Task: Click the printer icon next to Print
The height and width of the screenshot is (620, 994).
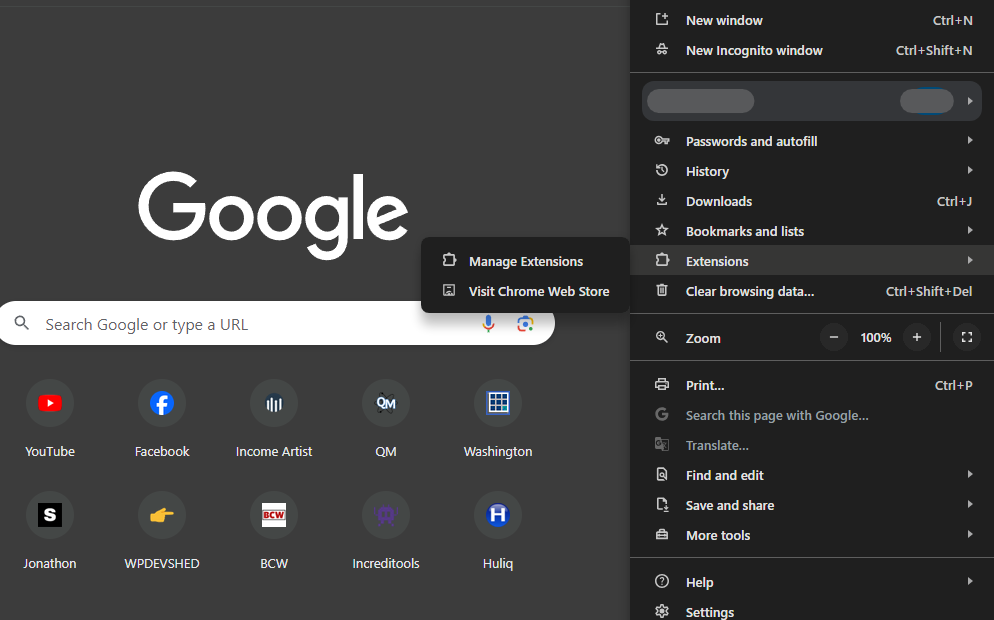Action: [662, 384]
